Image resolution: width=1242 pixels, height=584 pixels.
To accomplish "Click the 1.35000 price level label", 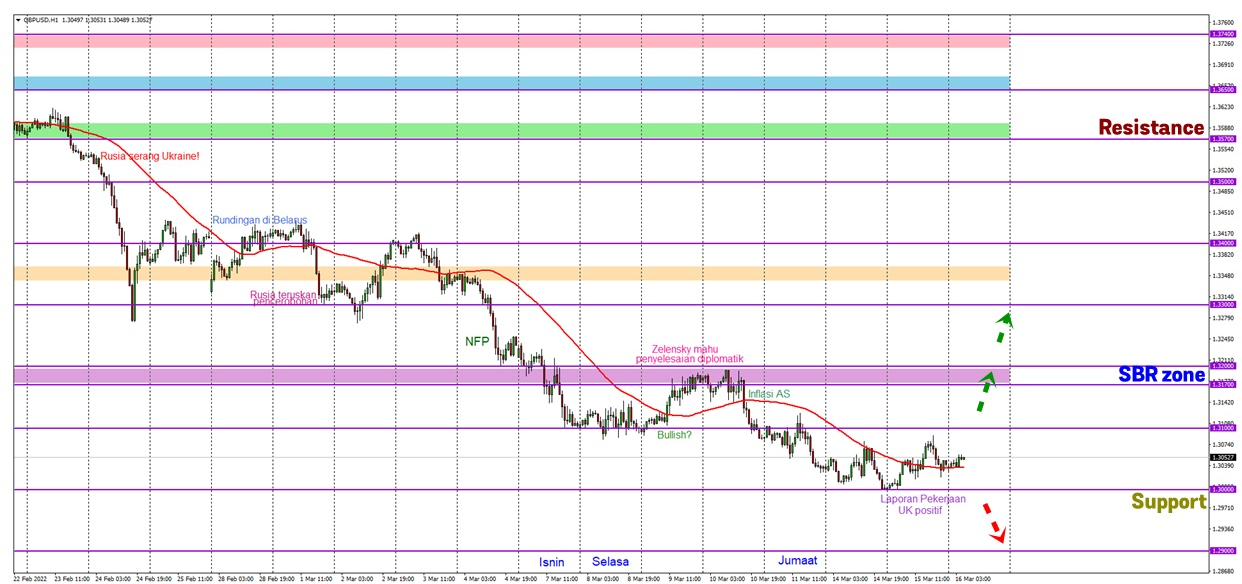I will coord(1223,182).
